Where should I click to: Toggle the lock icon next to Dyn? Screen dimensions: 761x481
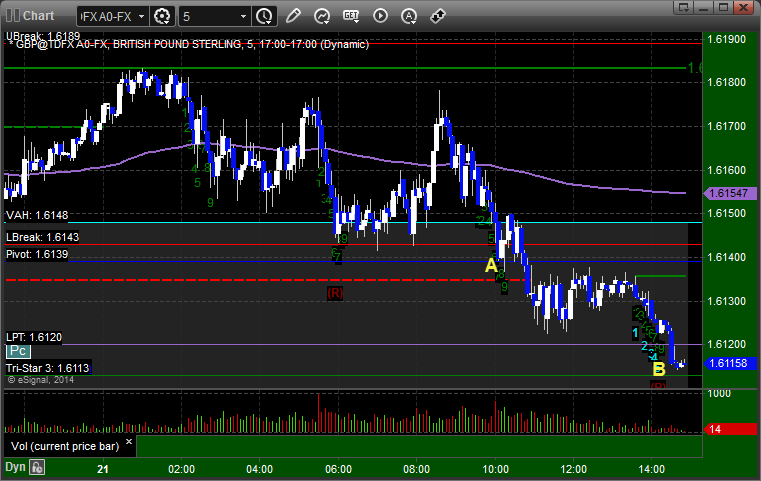tap(37, 467)
